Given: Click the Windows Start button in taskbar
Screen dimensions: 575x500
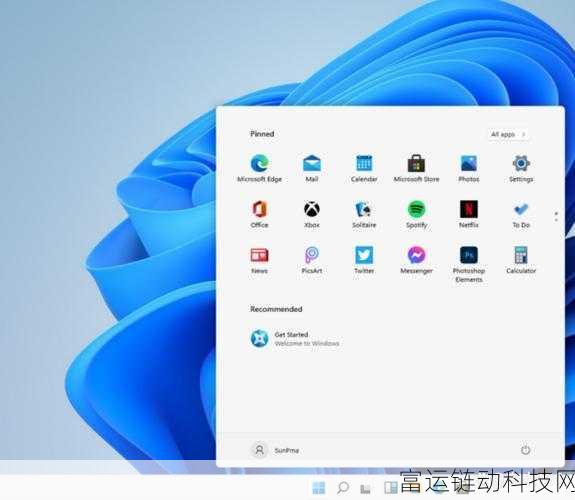Looking at the screenshot, I should (x=318, y=488).
